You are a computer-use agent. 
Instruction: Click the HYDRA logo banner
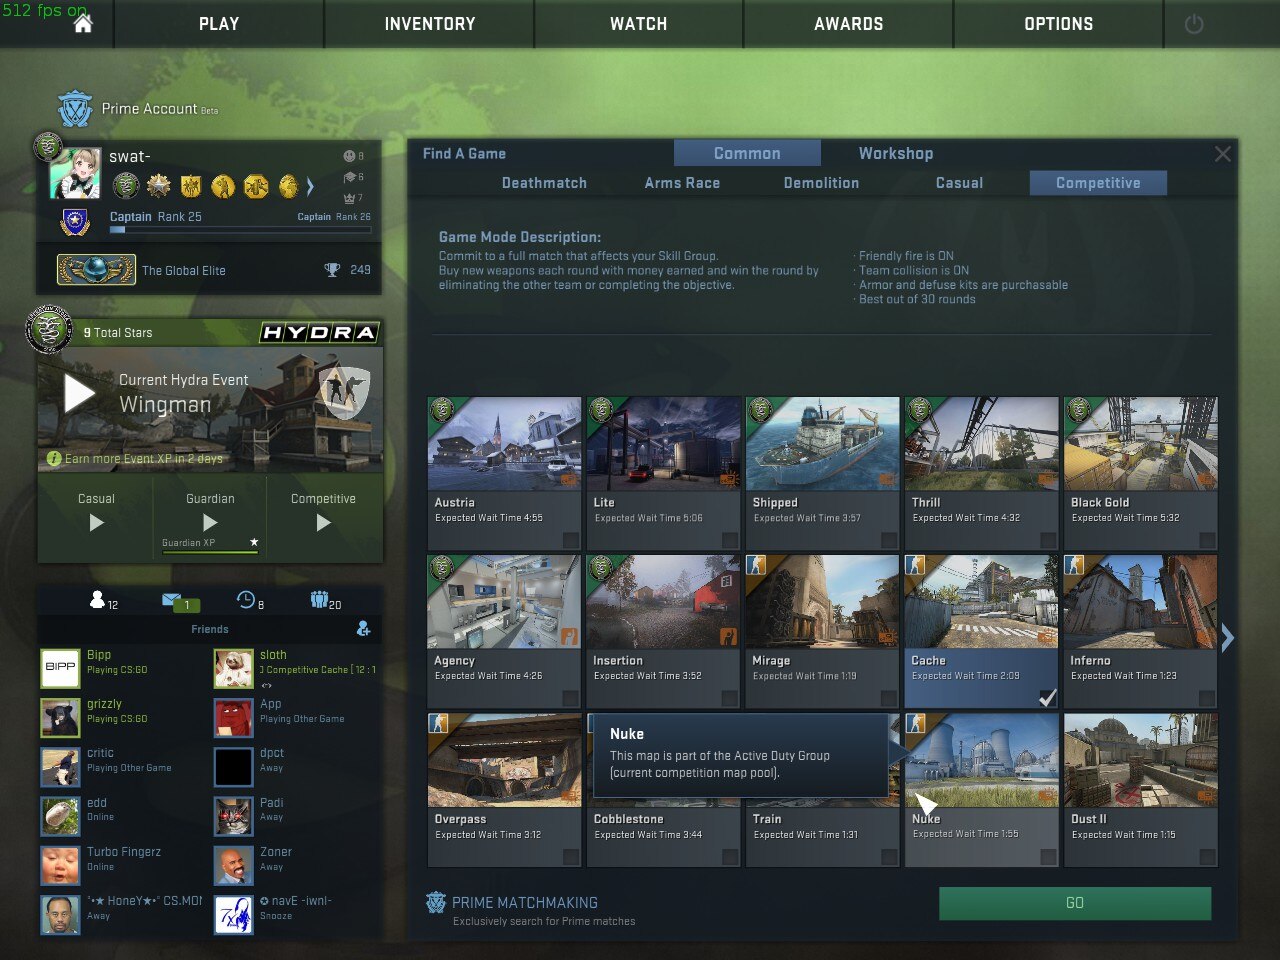pos(319,333)
